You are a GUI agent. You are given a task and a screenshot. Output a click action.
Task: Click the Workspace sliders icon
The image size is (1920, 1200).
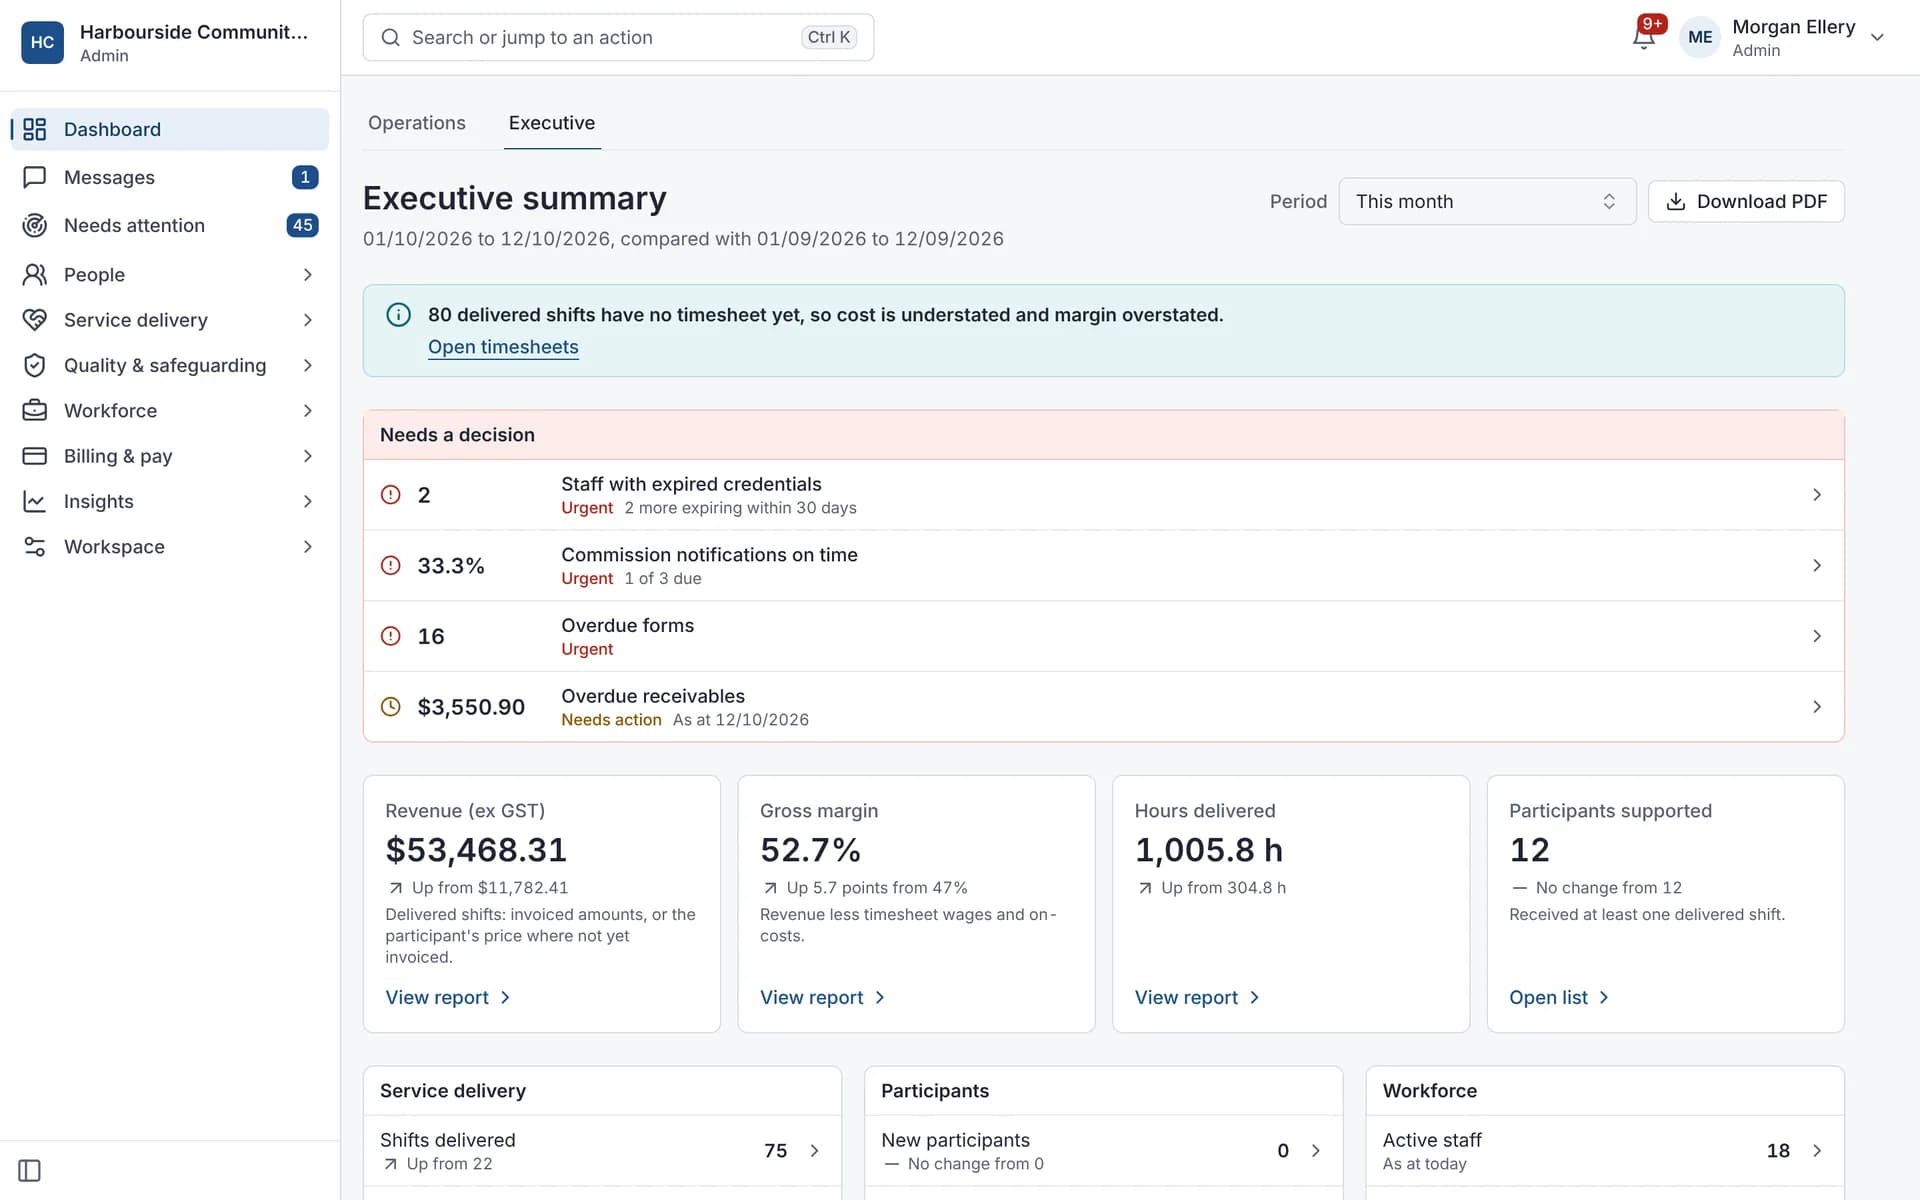(35, 547)
